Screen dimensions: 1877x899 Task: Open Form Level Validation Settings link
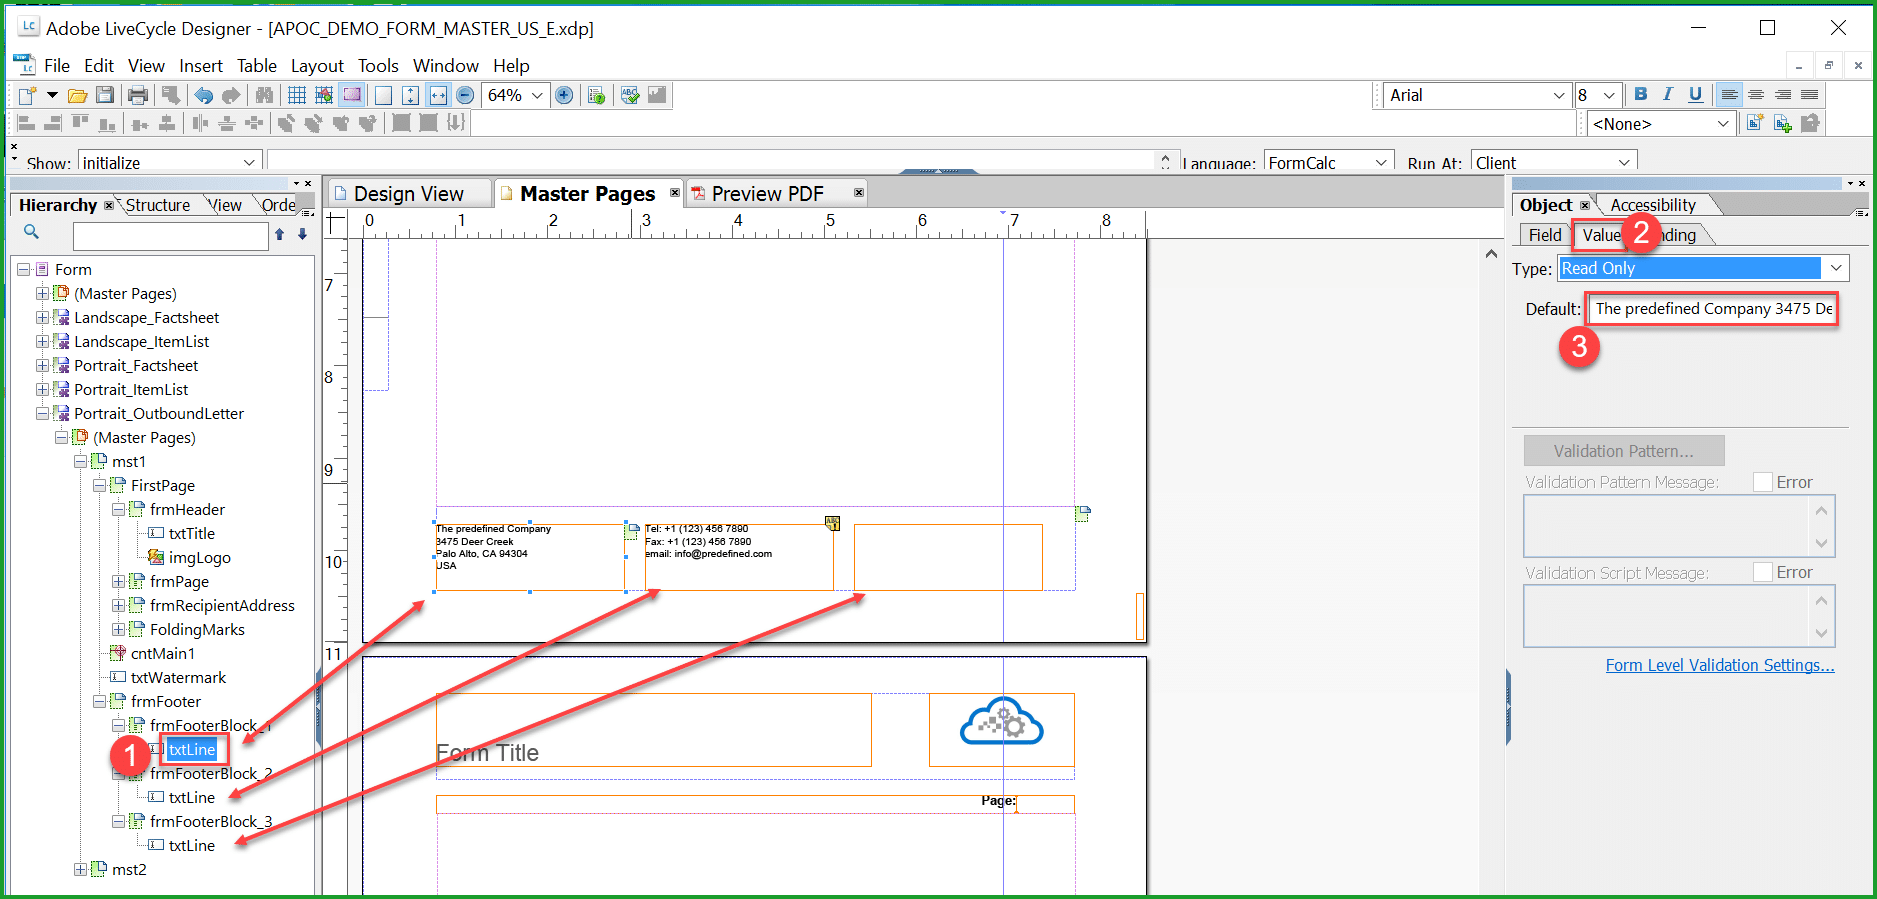point(1719,665)
